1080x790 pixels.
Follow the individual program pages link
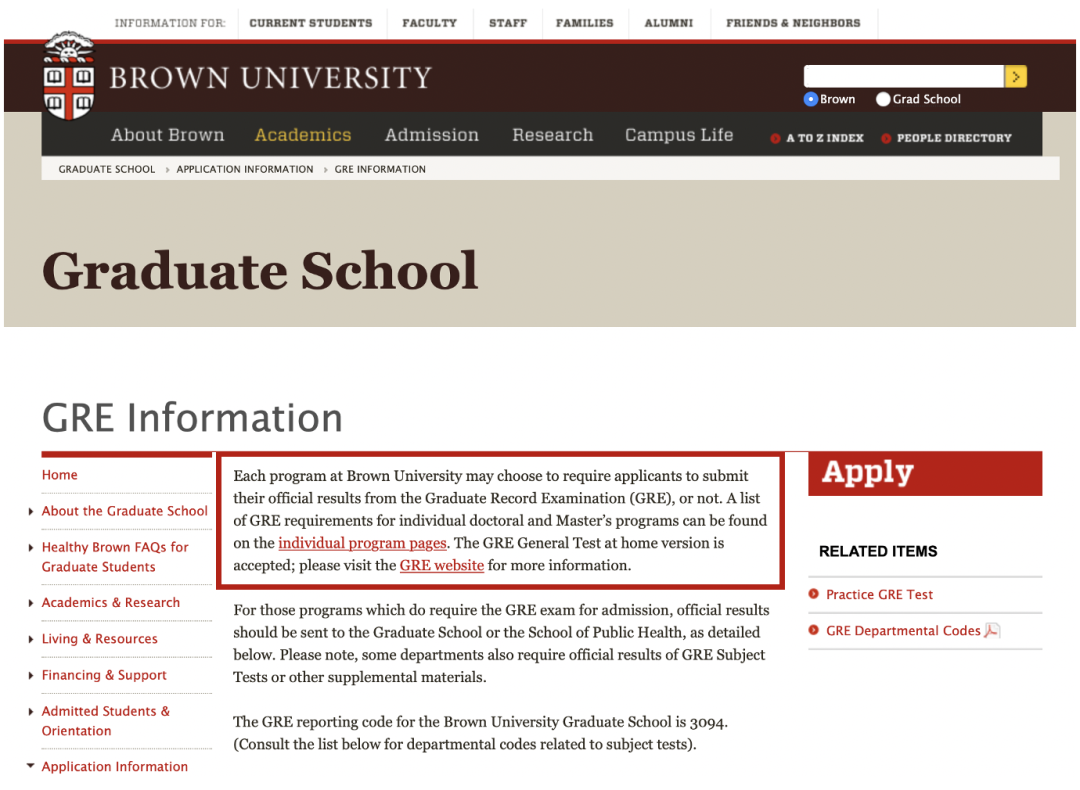(362, 543)
